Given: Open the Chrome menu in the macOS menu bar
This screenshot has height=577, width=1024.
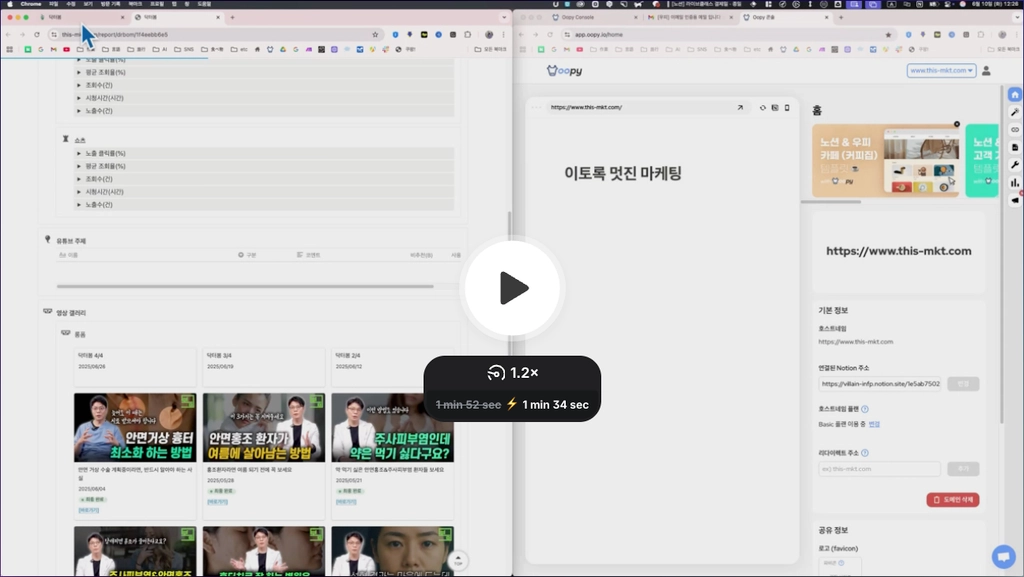Looking at the screenshot, I should [31, 4].
